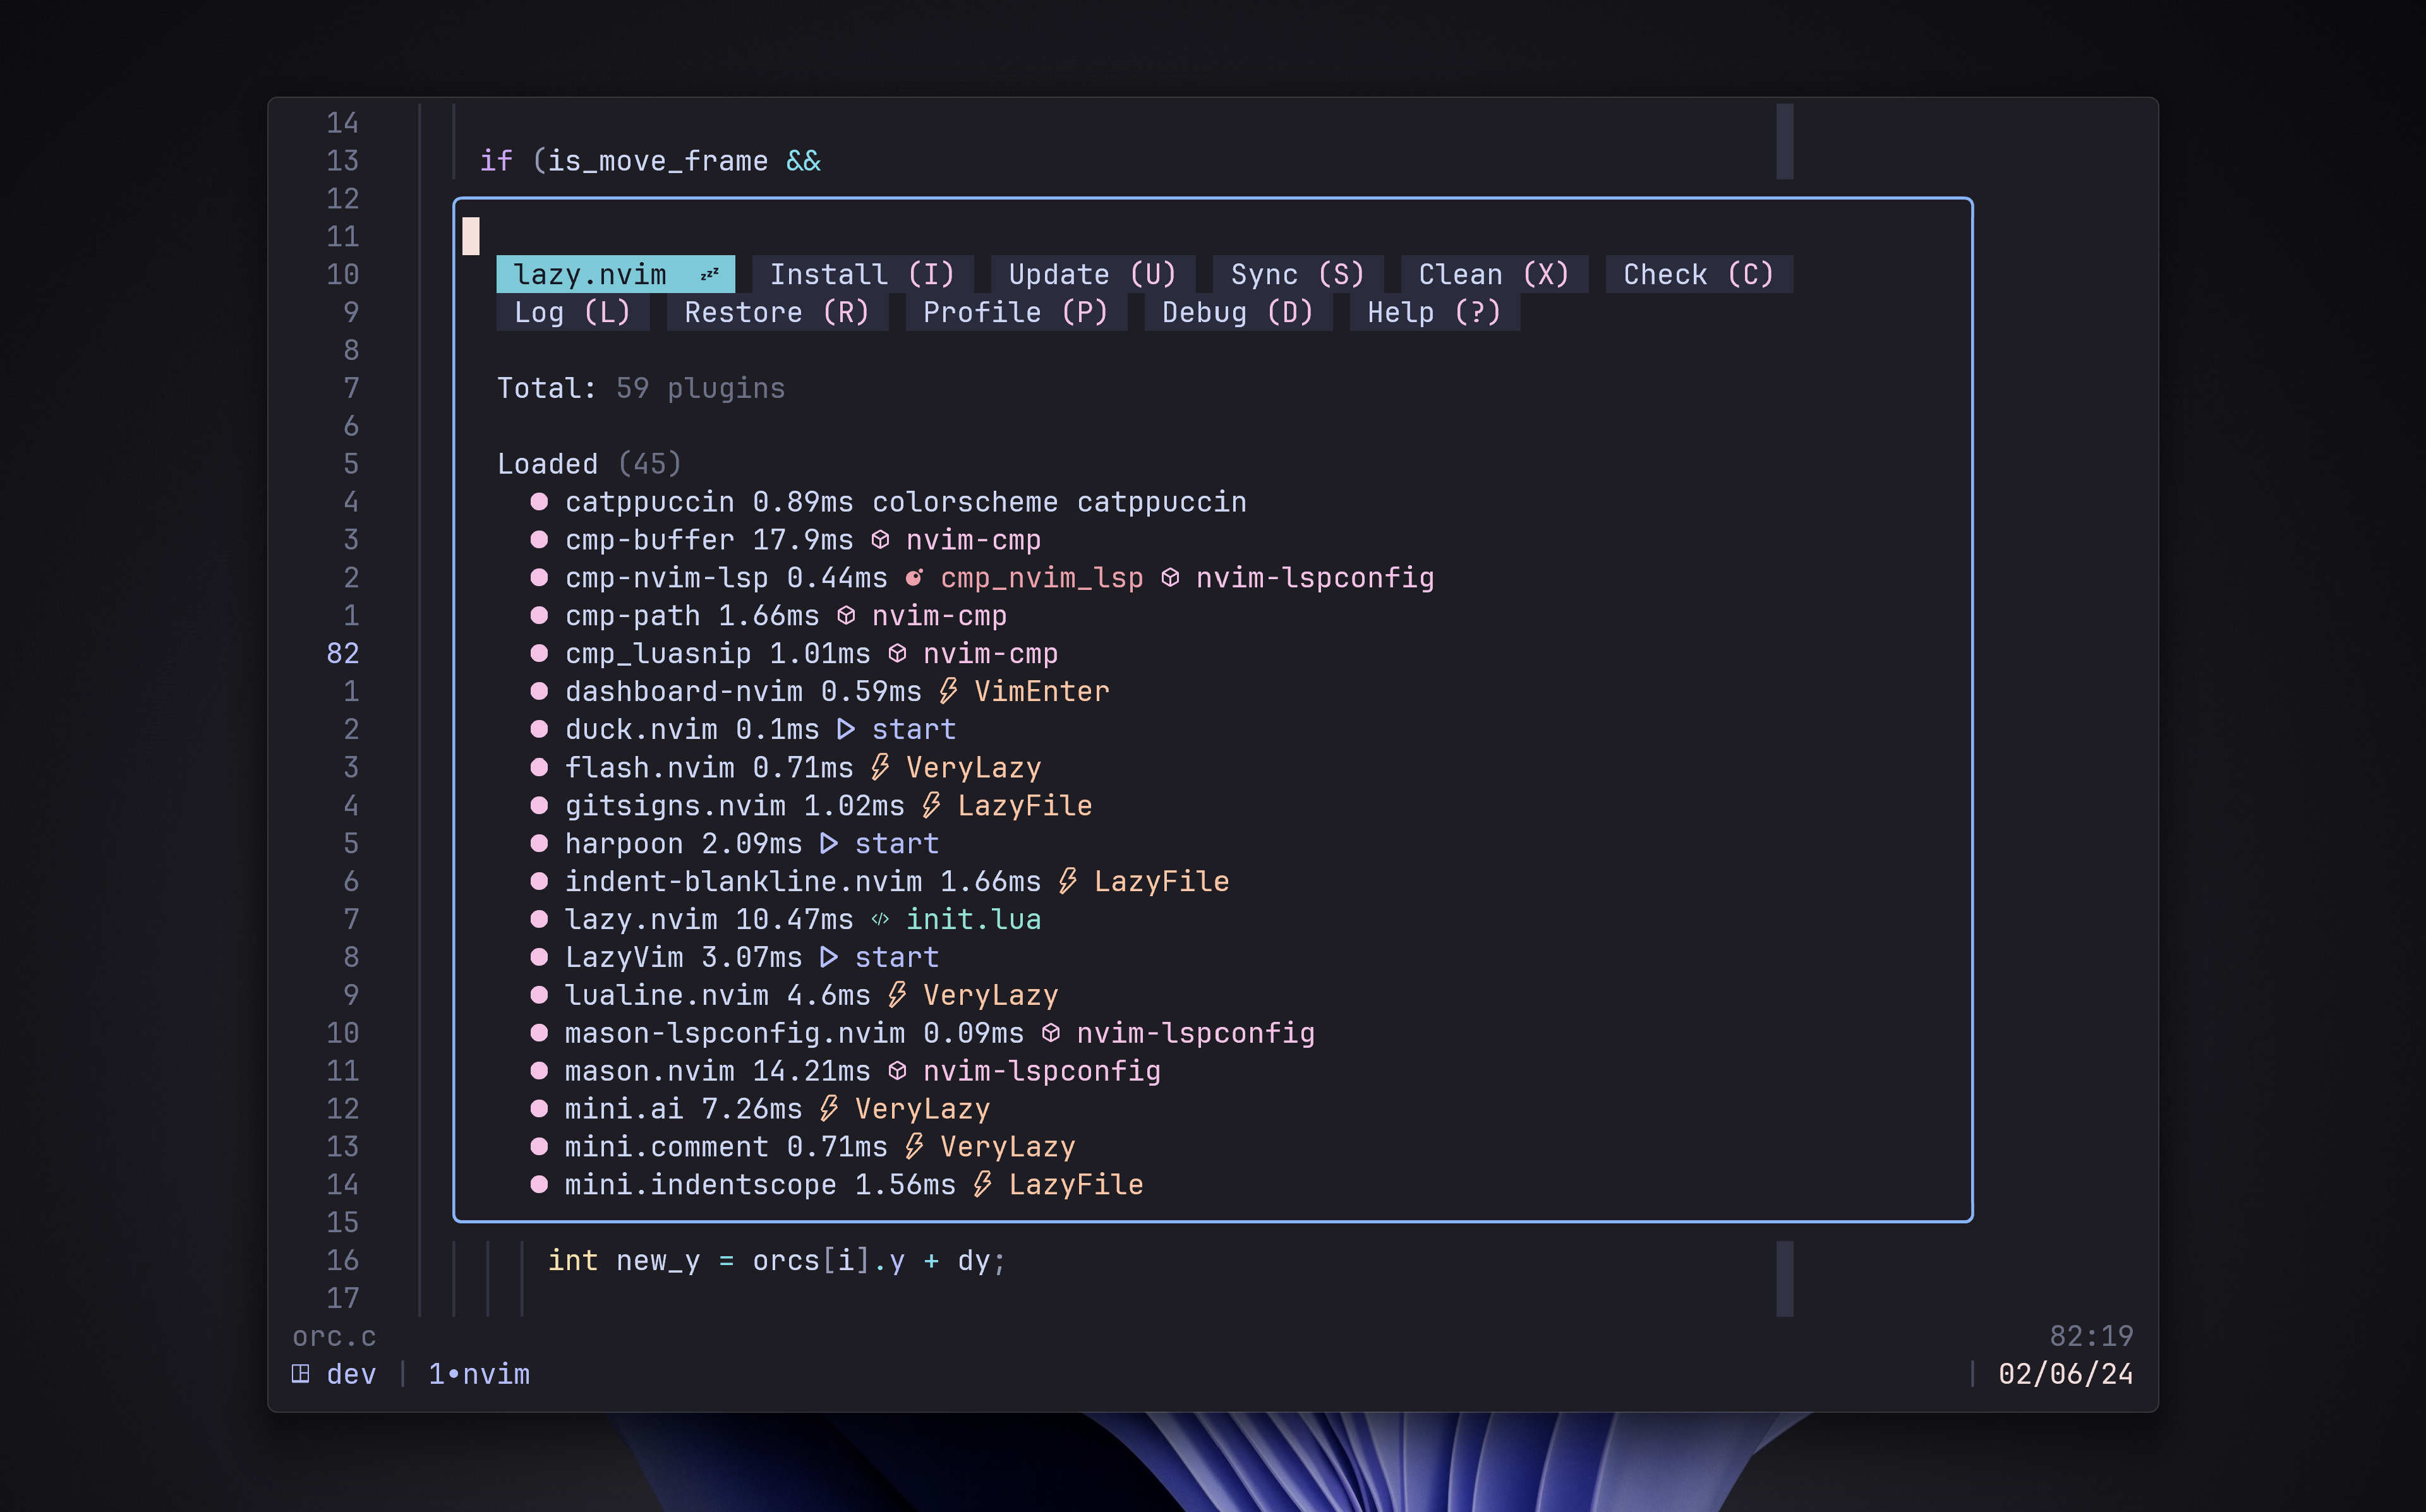The image size is (2426, 1512).
Task: Click the lightning icon on indent-blankline.nvim row
Action: click(x=1068, y=881)
